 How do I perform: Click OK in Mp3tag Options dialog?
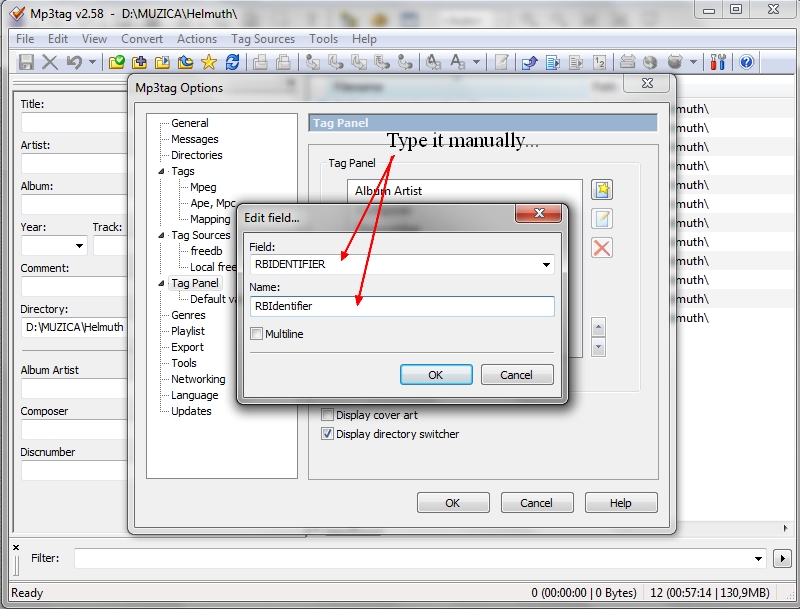click(453, 503)
